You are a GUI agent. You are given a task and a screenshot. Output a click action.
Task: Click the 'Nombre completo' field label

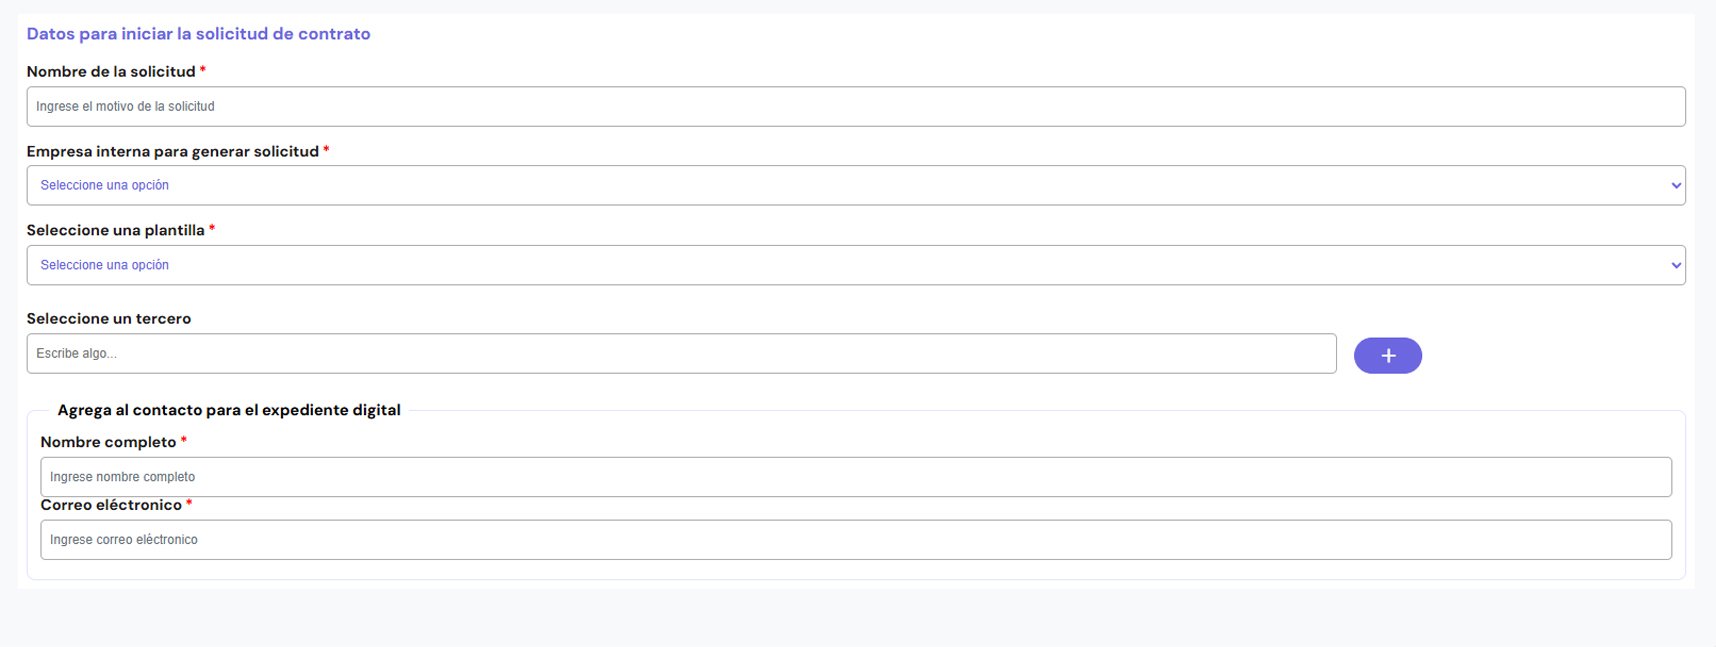pyautogui.click(x=108, y=442)
